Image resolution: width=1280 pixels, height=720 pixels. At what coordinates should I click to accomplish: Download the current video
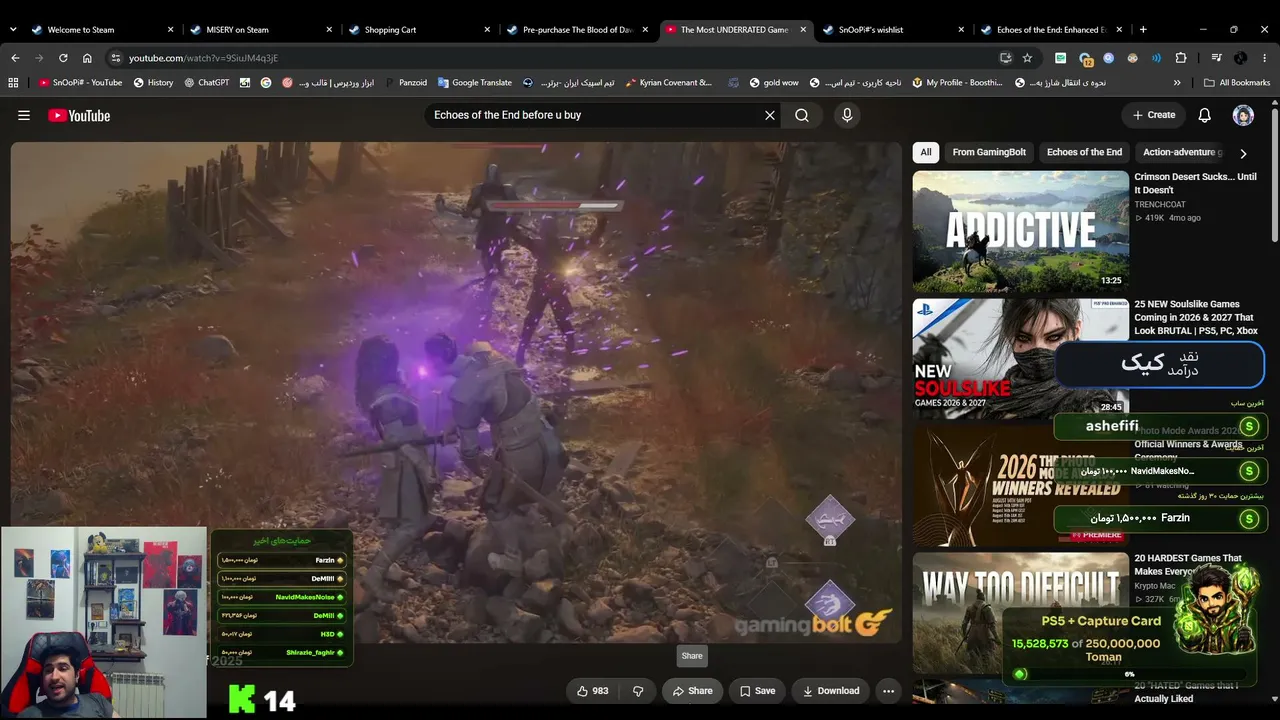pos(830,691)
